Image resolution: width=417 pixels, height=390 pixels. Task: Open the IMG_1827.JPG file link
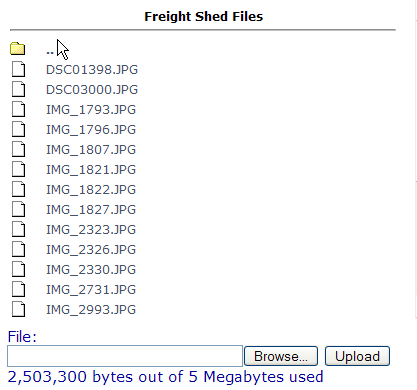pos(91,210)
